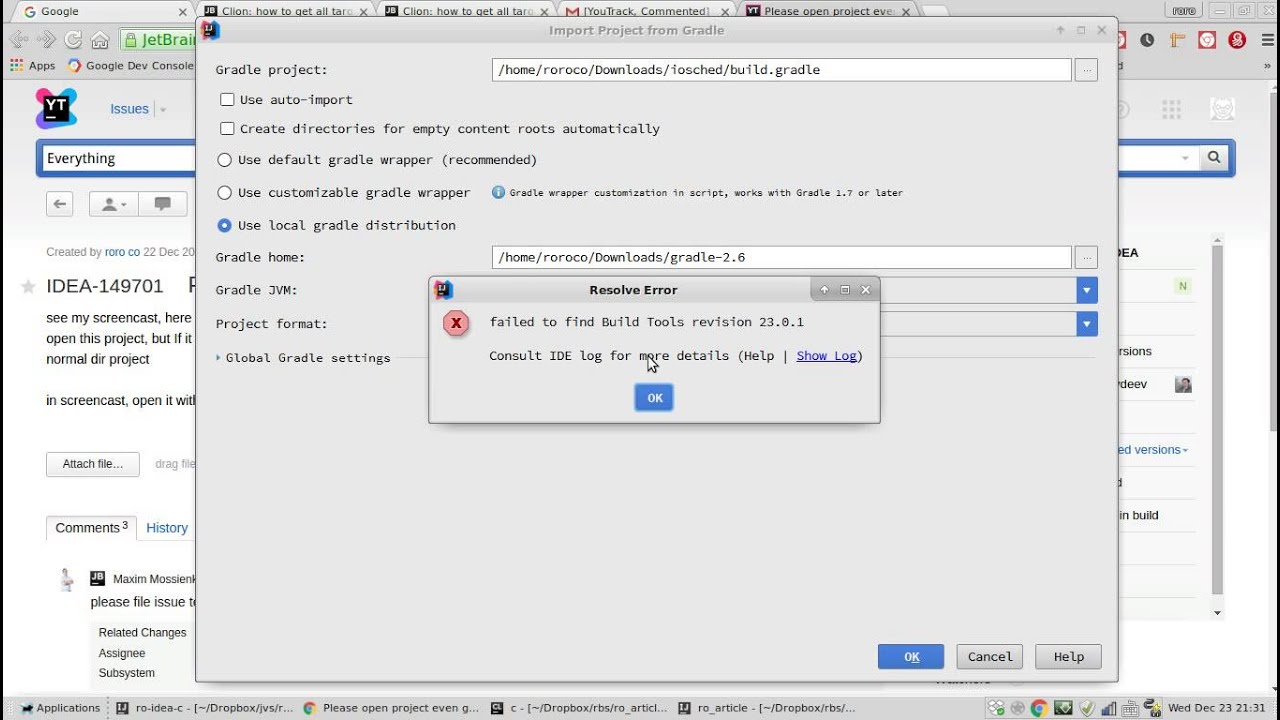This screenshot has width=1280, height=720.
Task: Reload the browser page
Action: click(73, 40)
